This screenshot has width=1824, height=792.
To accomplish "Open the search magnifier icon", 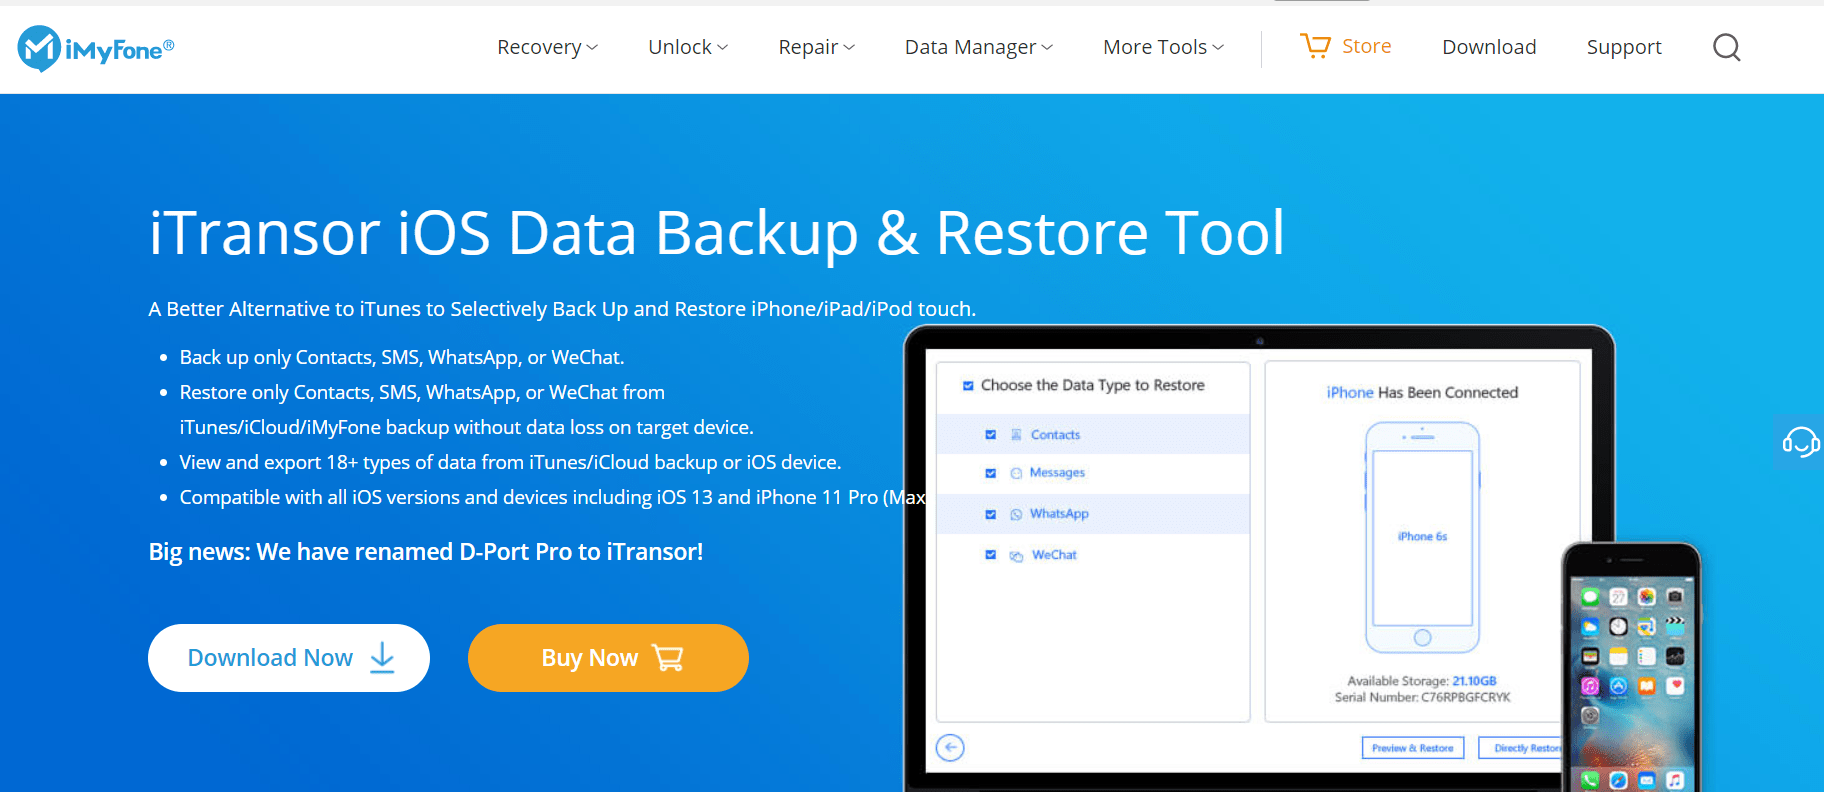I will 1727,47.
